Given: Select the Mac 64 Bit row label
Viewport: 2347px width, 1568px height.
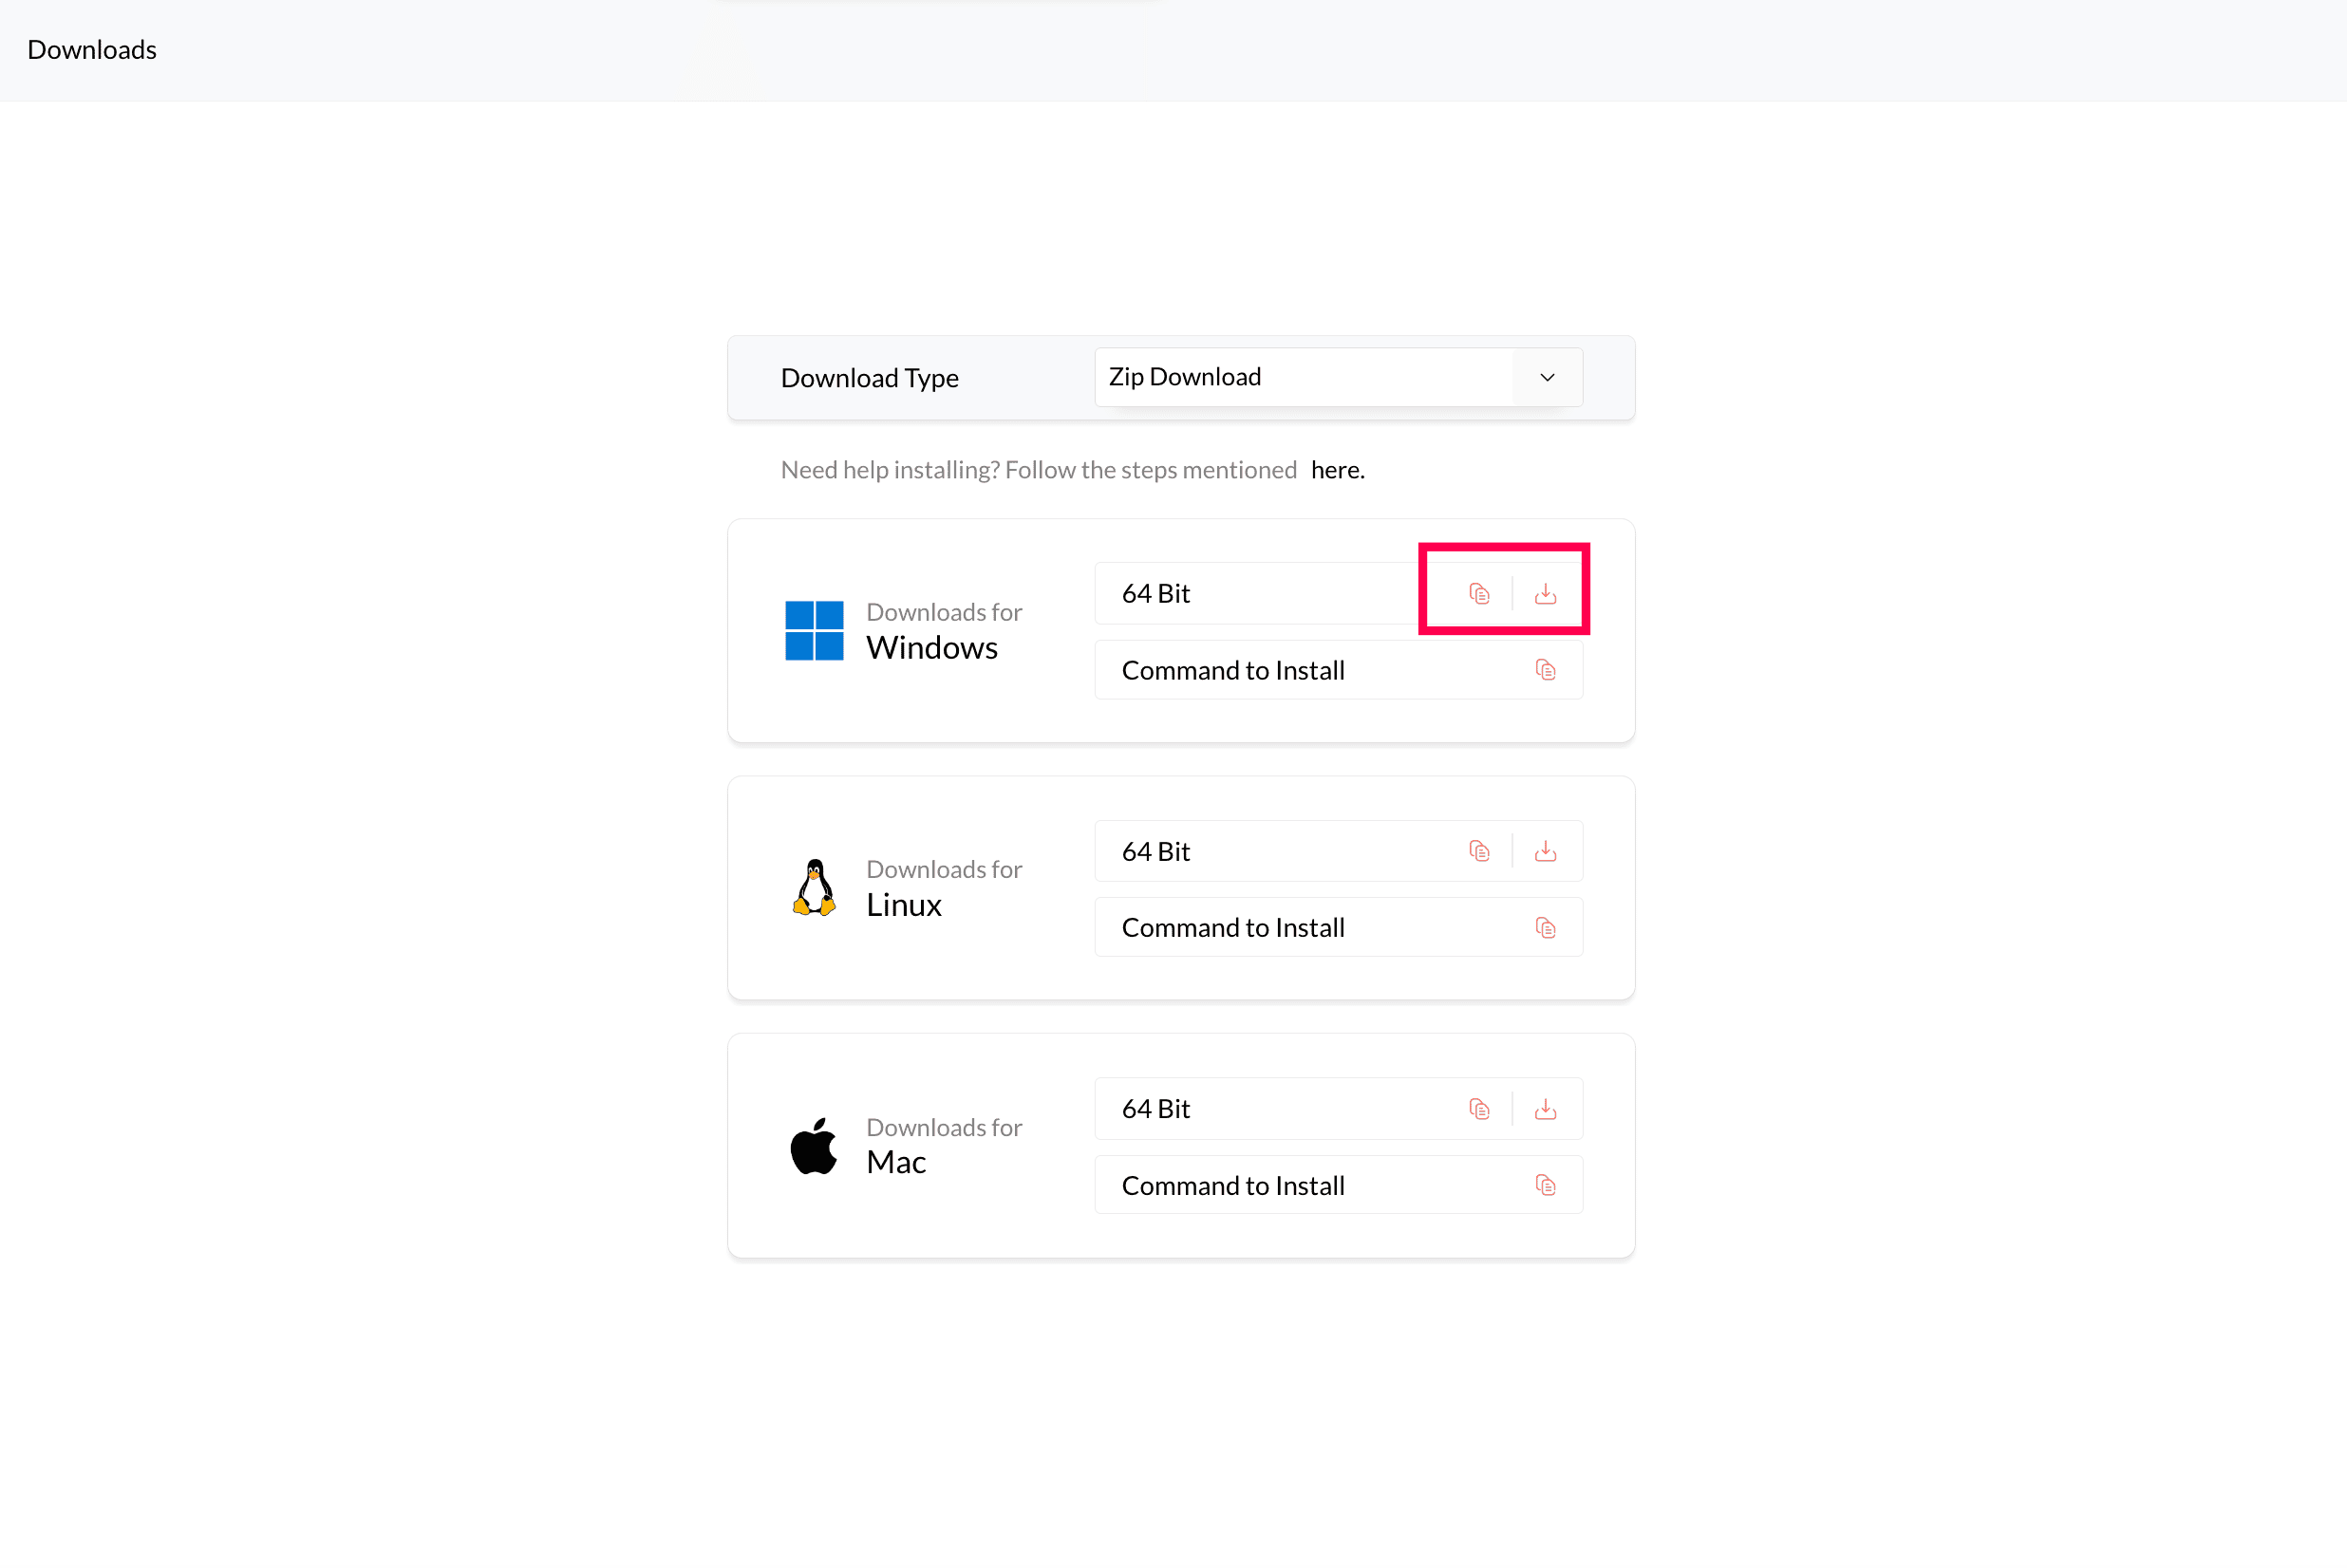Looking at the screenshot, I should tap(1156, 1109).
